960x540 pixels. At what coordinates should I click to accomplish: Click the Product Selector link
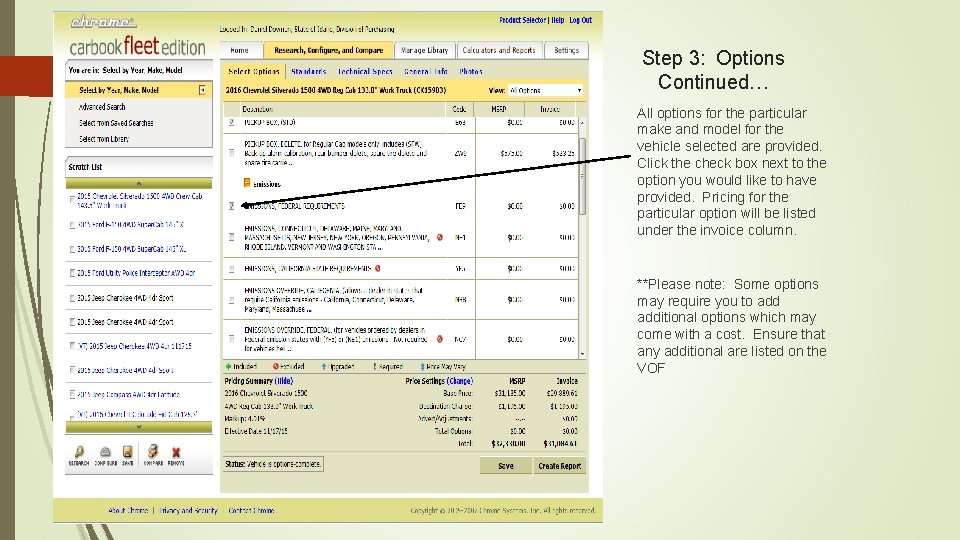[522, 20]
